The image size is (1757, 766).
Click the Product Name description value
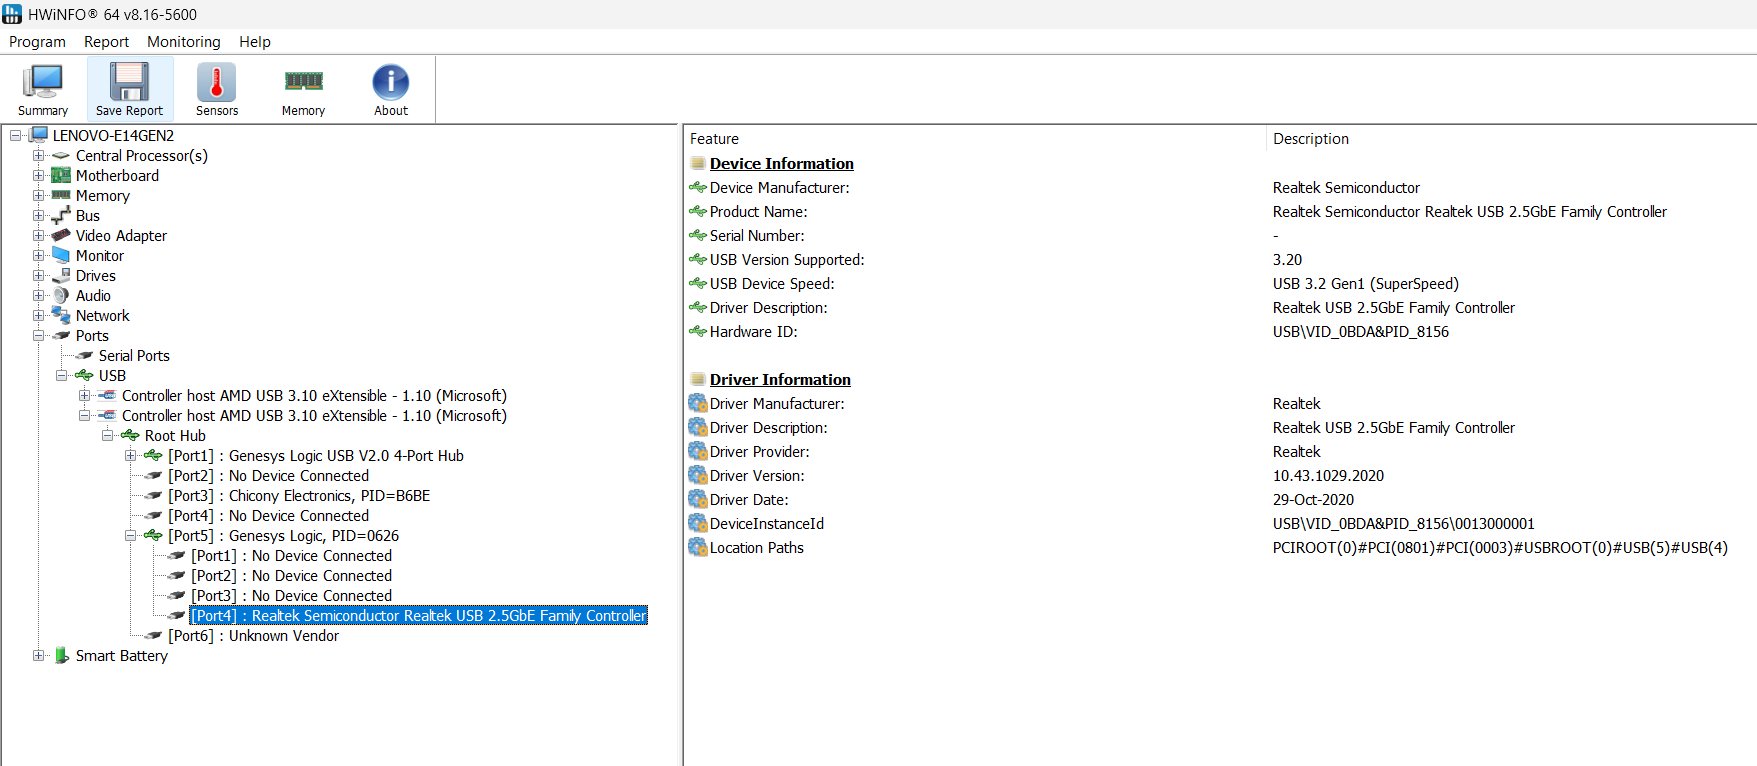tap(1469, 212)
